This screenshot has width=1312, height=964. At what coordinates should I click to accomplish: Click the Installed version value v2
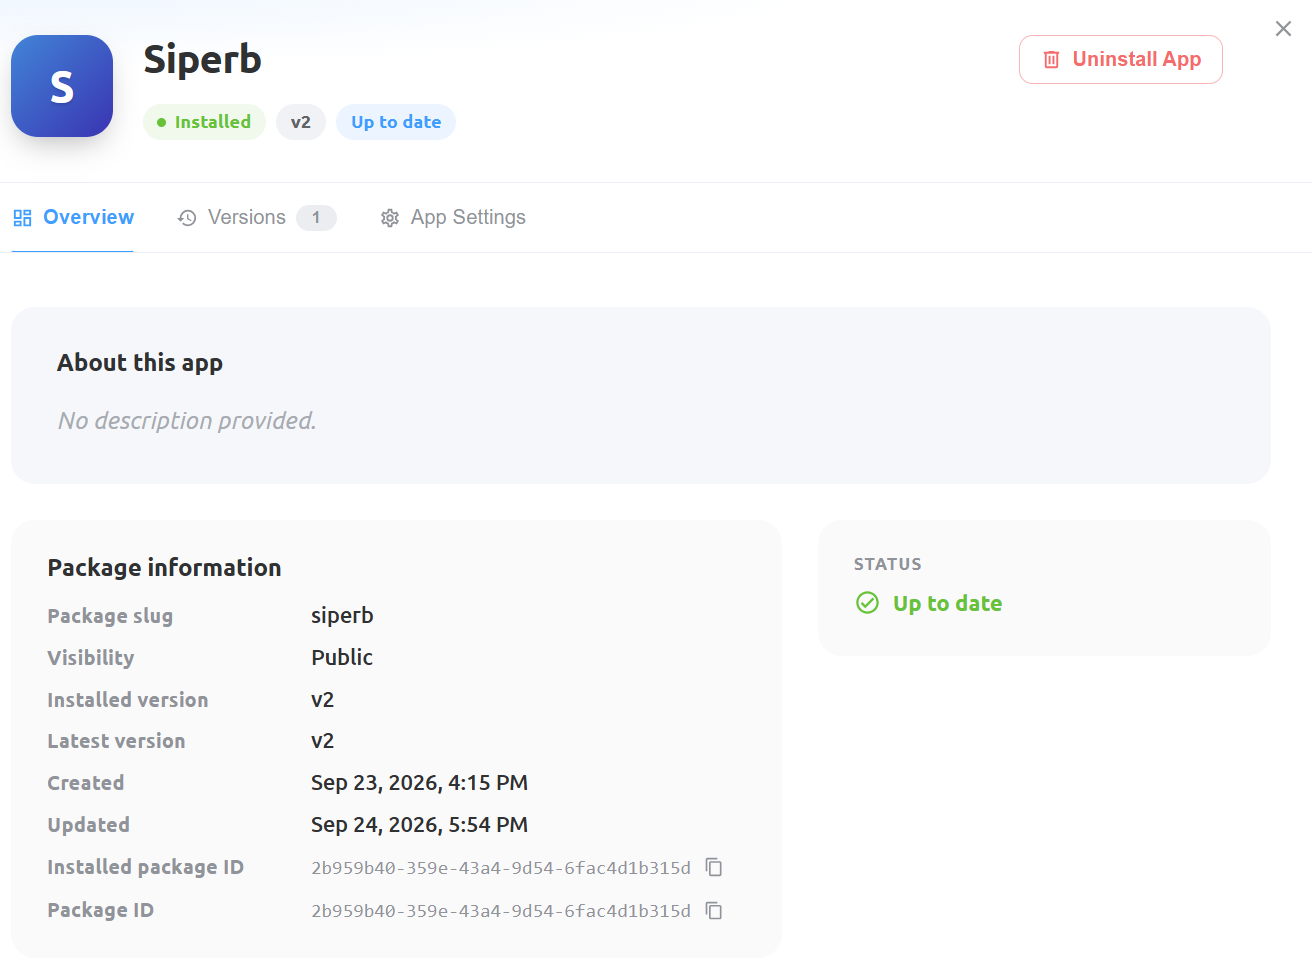[x=322, y=699]
